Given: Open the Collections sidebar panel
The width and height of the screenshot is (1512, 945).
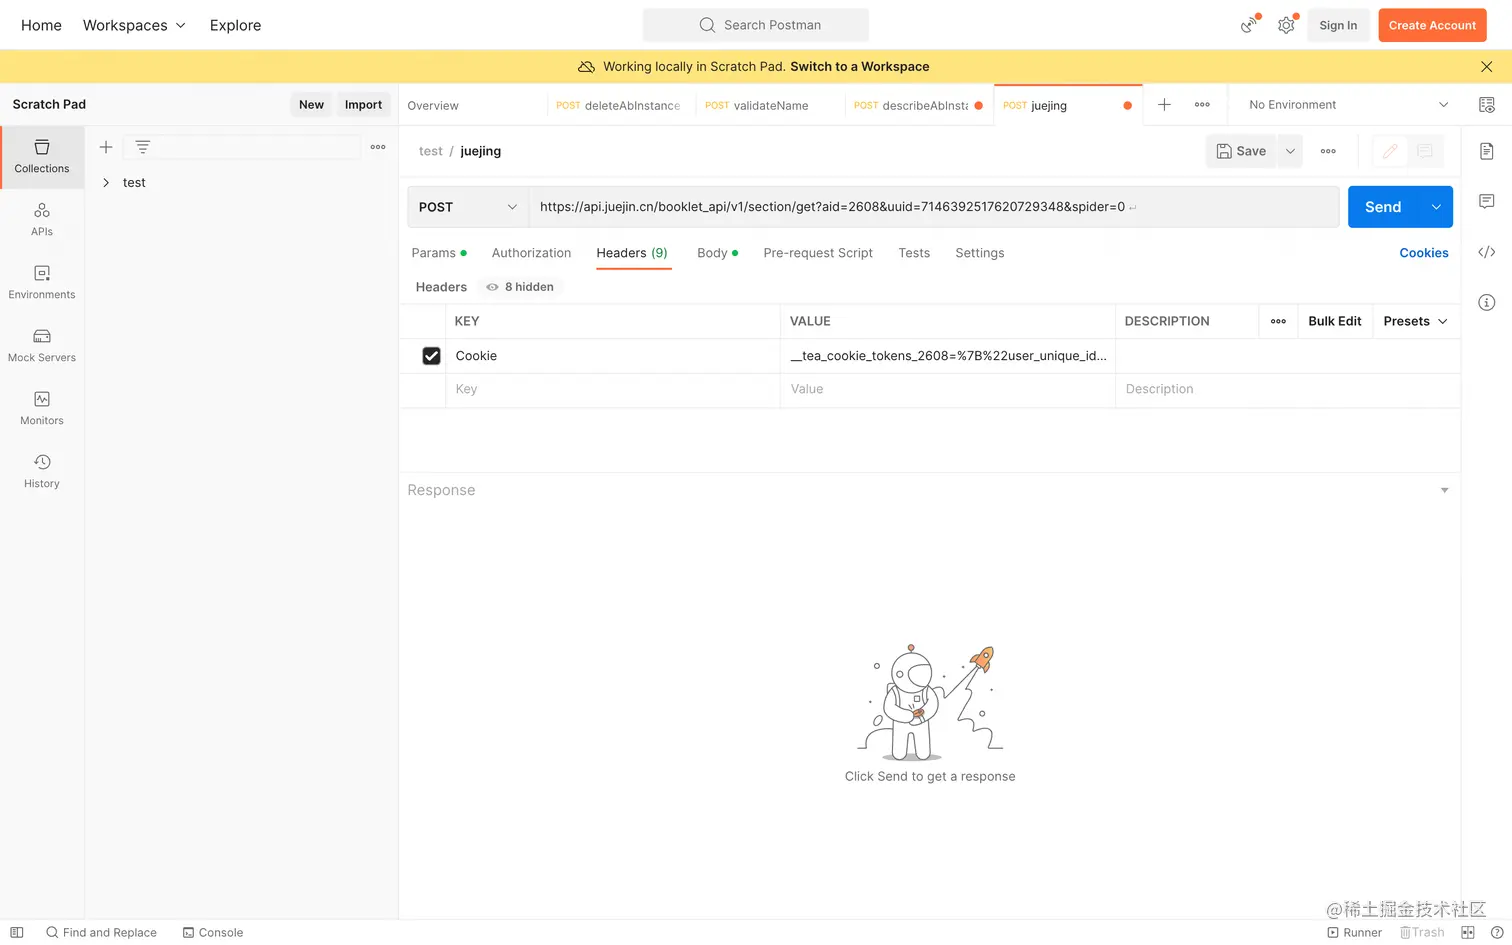Looking at the screenshot, I should click(42, 157).
